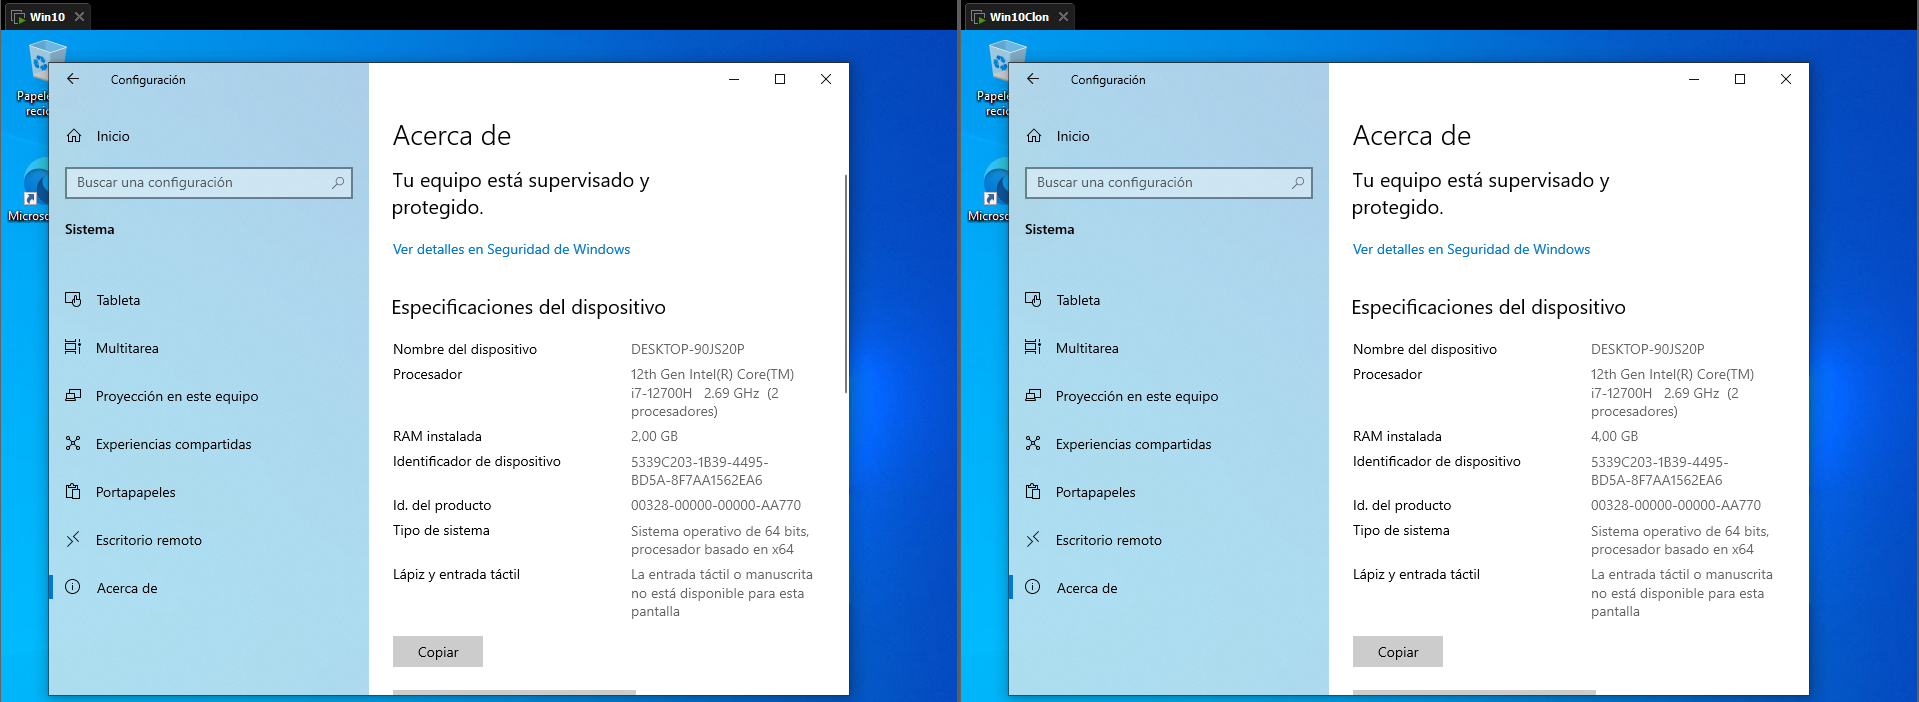Click Experiencias compartidas icon in Win10Clon VM
The width and height of the screenshot is (1919, 702).
pyautogui.click(x=1033, y=444)
